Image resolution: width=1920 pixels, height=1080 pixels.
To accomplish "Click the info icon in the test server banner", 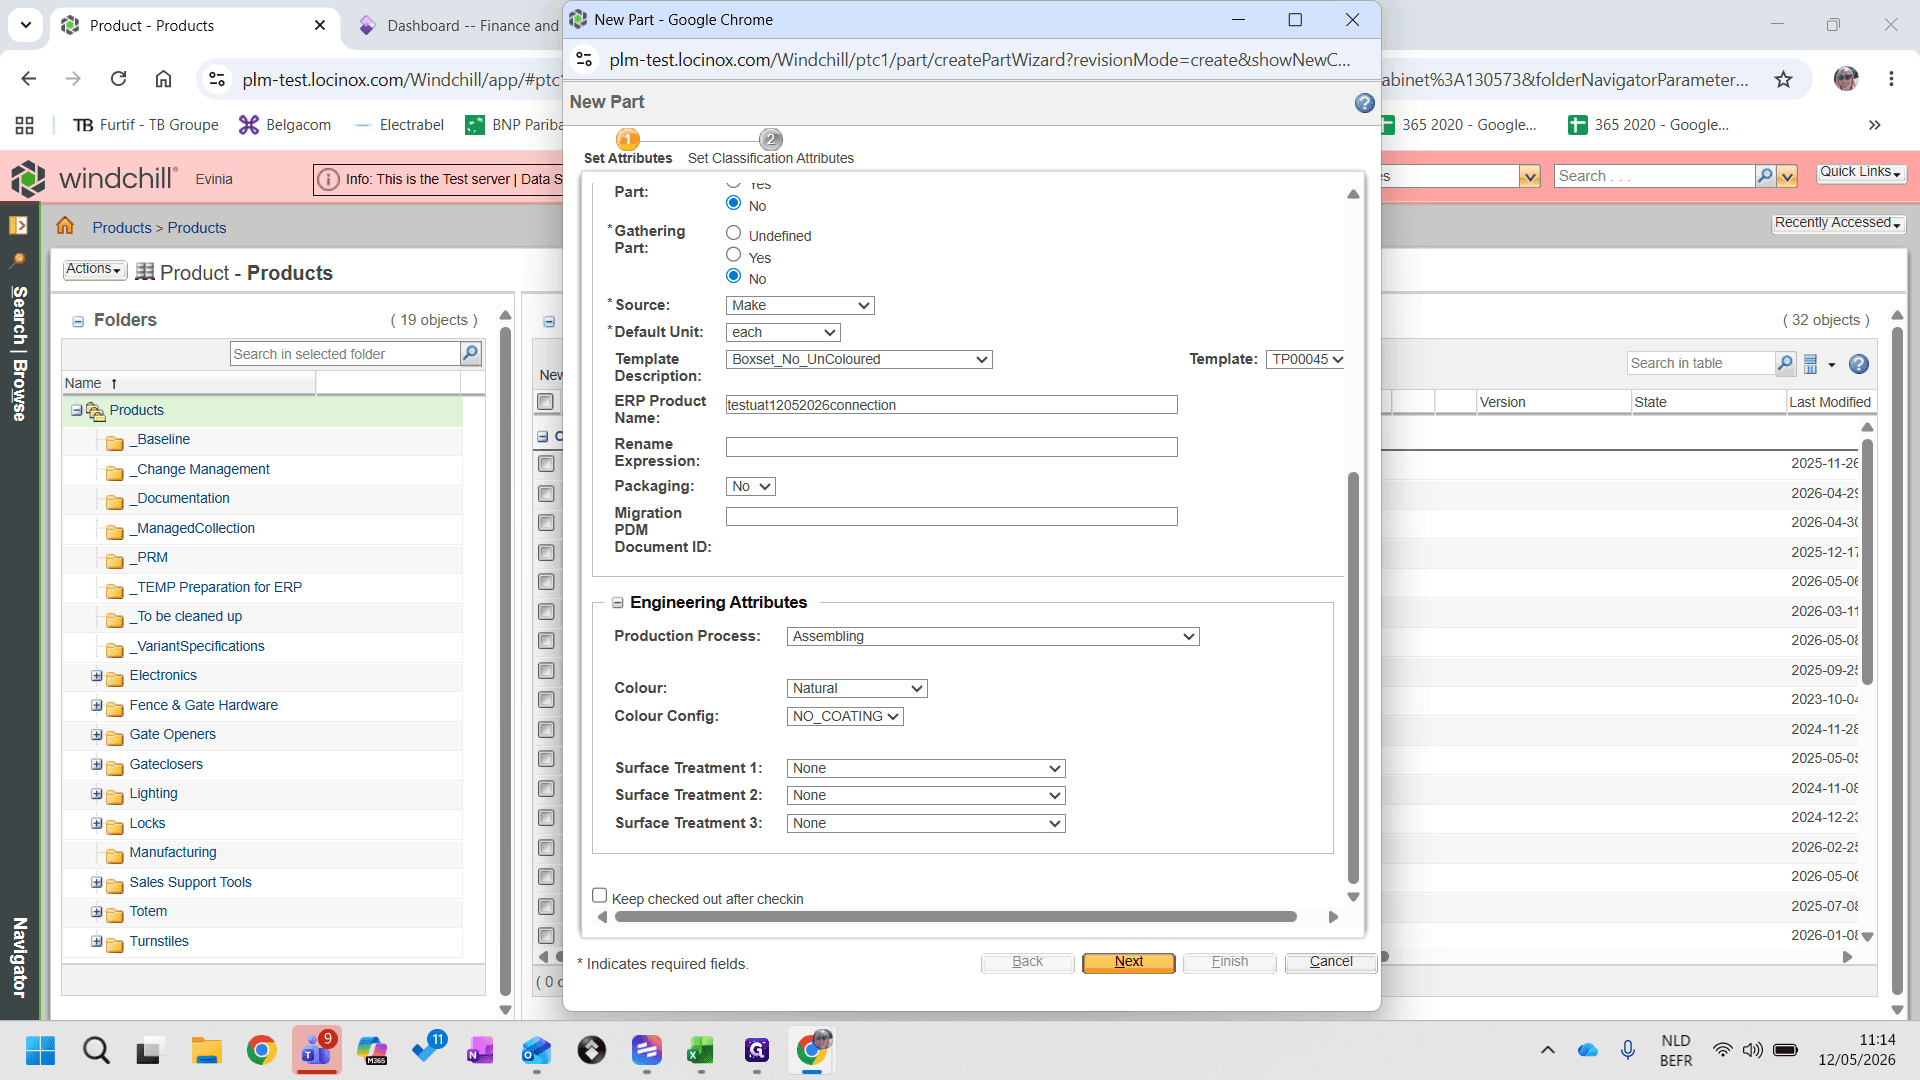I will tap(328, 179).
